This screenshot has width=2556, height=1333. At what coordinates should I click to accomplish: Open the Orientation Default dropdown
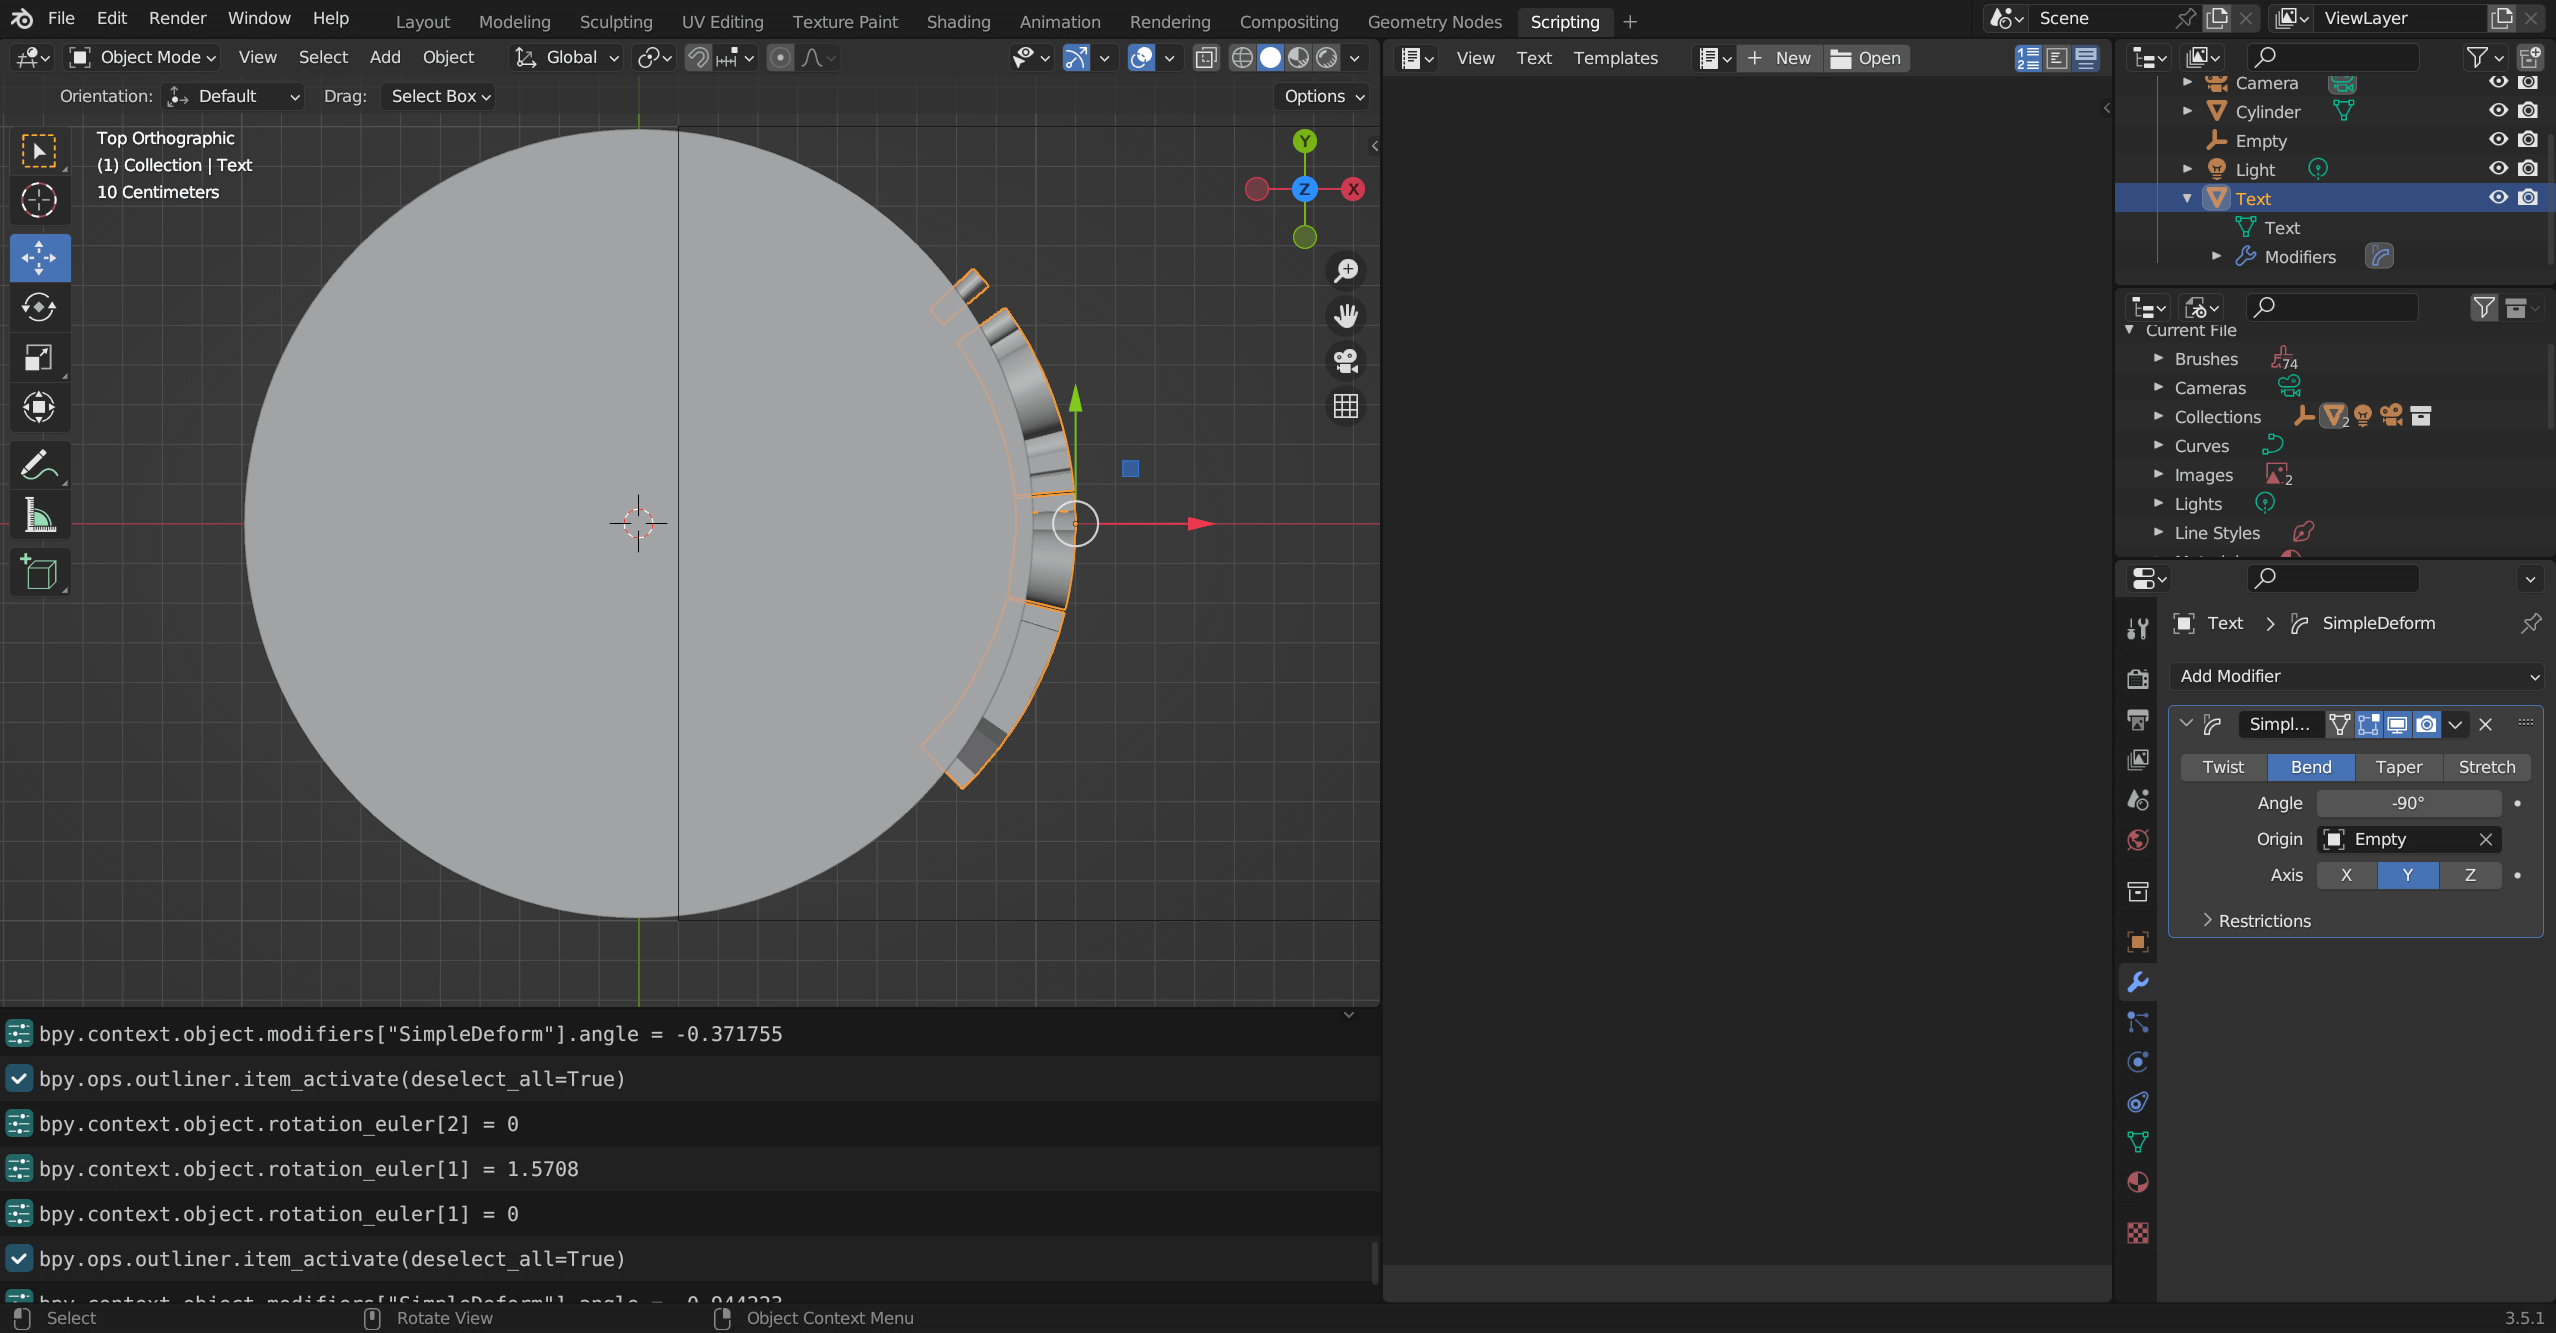pos(232,96)
